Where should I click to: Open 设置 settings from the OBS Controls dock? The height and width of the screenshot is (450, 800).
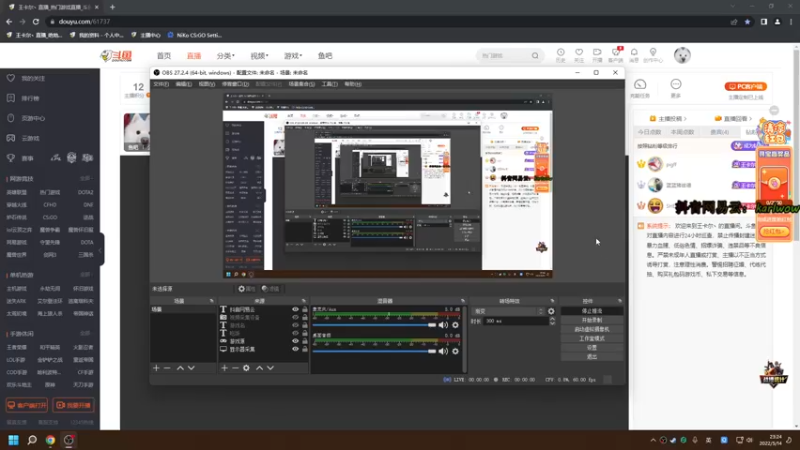click(592, 347)
